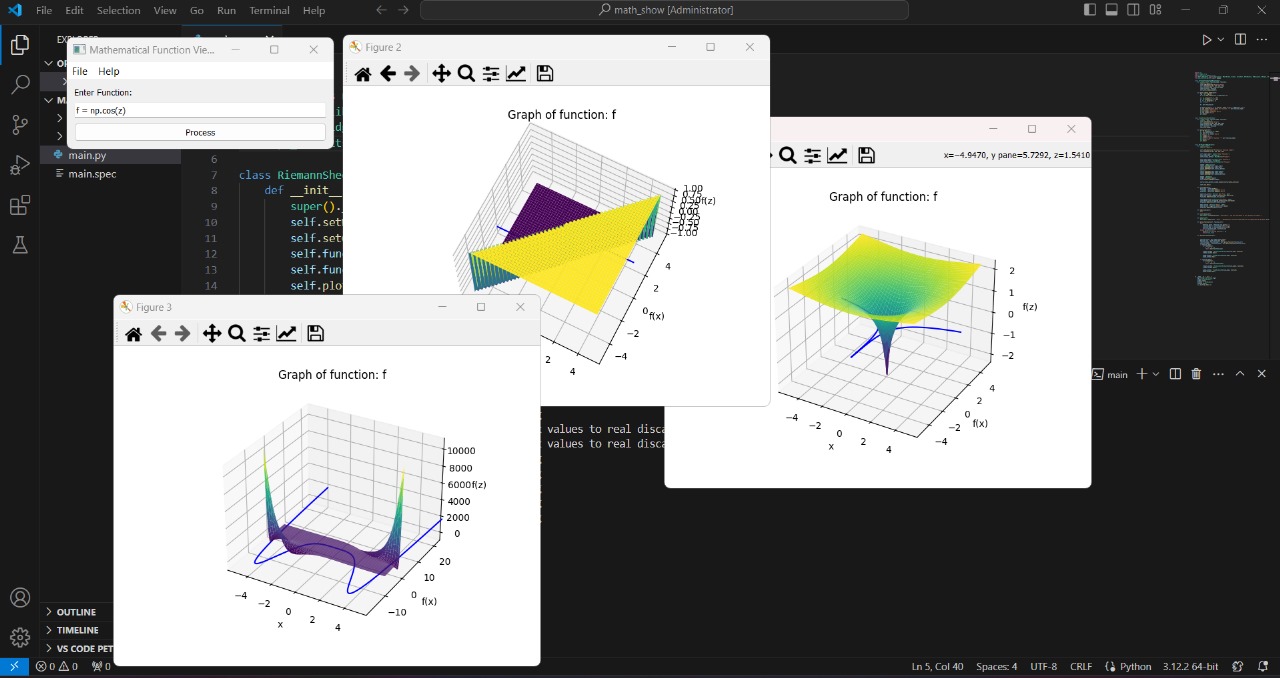Split the terminal panel
Viewport: 1280px width, 678px height.
[1175, 374]
